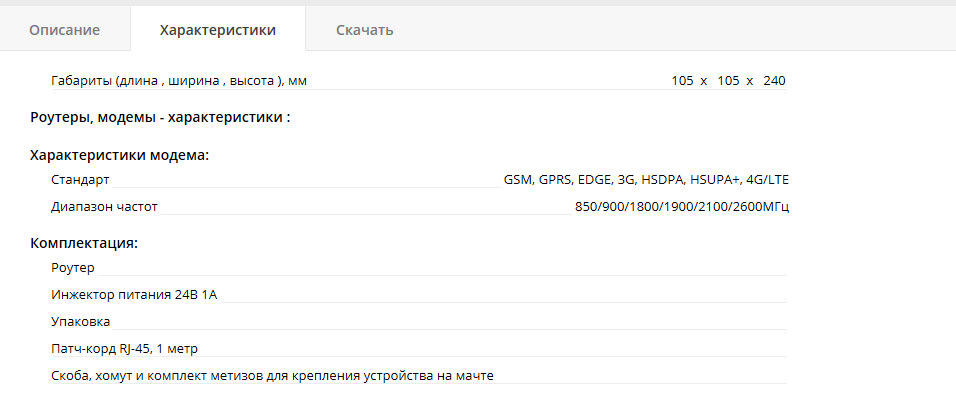
Task: Click the GSM, GPRS, EDGE standards value
Action: click(646, 180)
